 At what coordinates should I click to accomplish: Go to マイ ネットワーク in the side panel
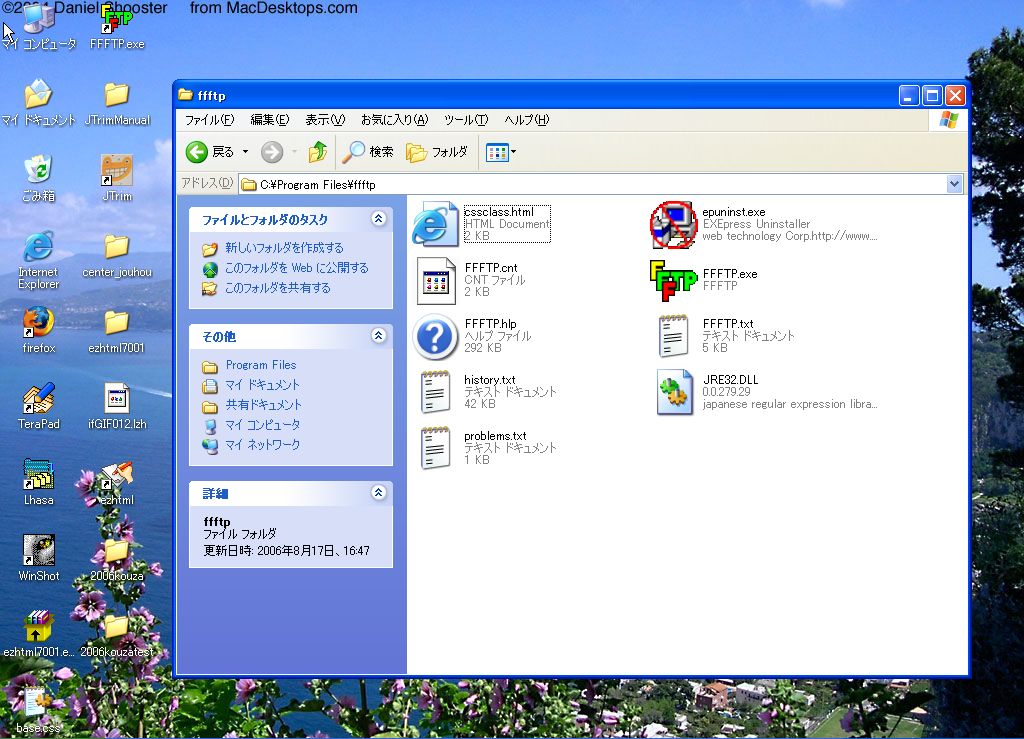(263, 445)
